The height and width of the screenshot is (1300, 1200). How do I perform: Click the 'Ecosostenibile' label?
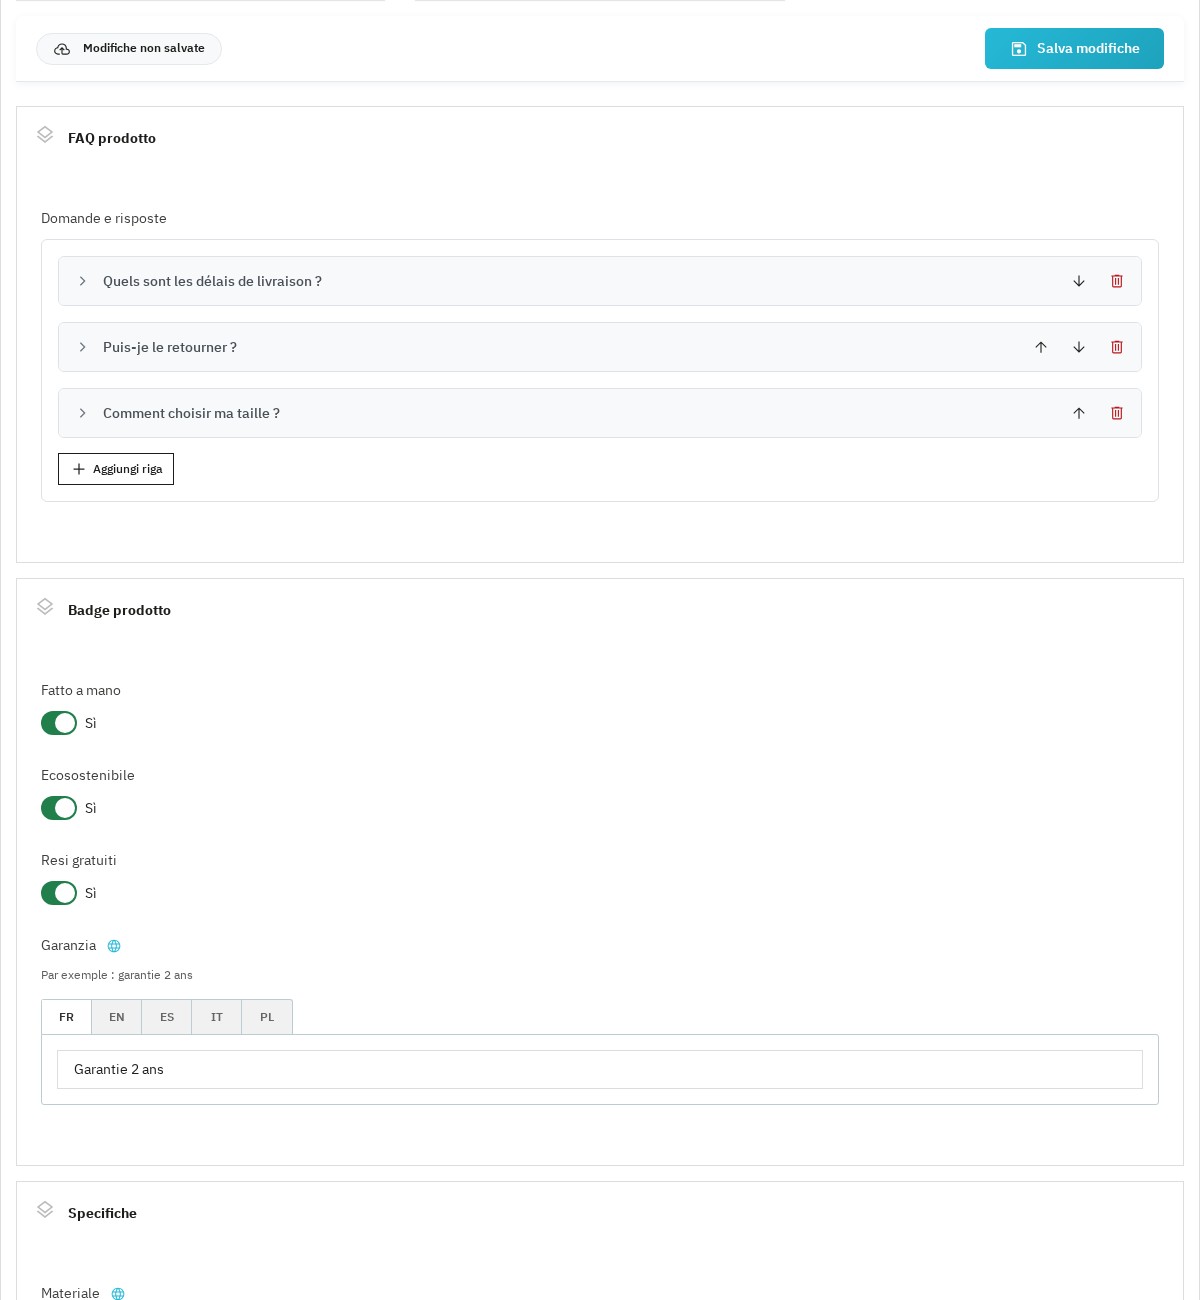(88, 775)
